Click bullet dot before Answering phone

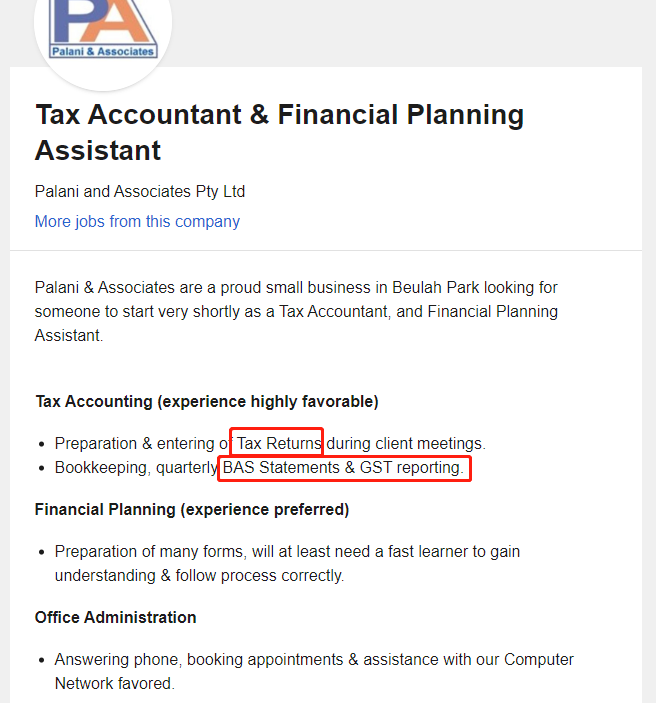42,660
